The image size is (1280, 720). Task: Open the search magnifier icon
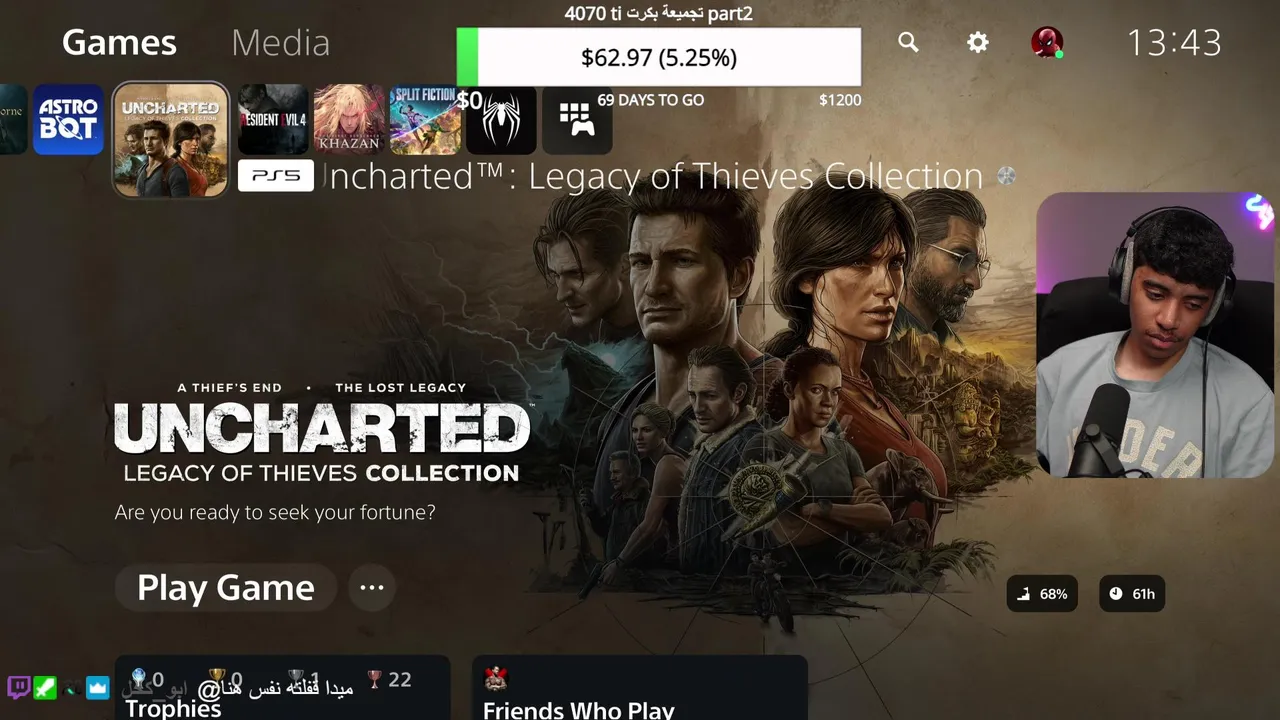pyautogui.click(x=908, y=42)
